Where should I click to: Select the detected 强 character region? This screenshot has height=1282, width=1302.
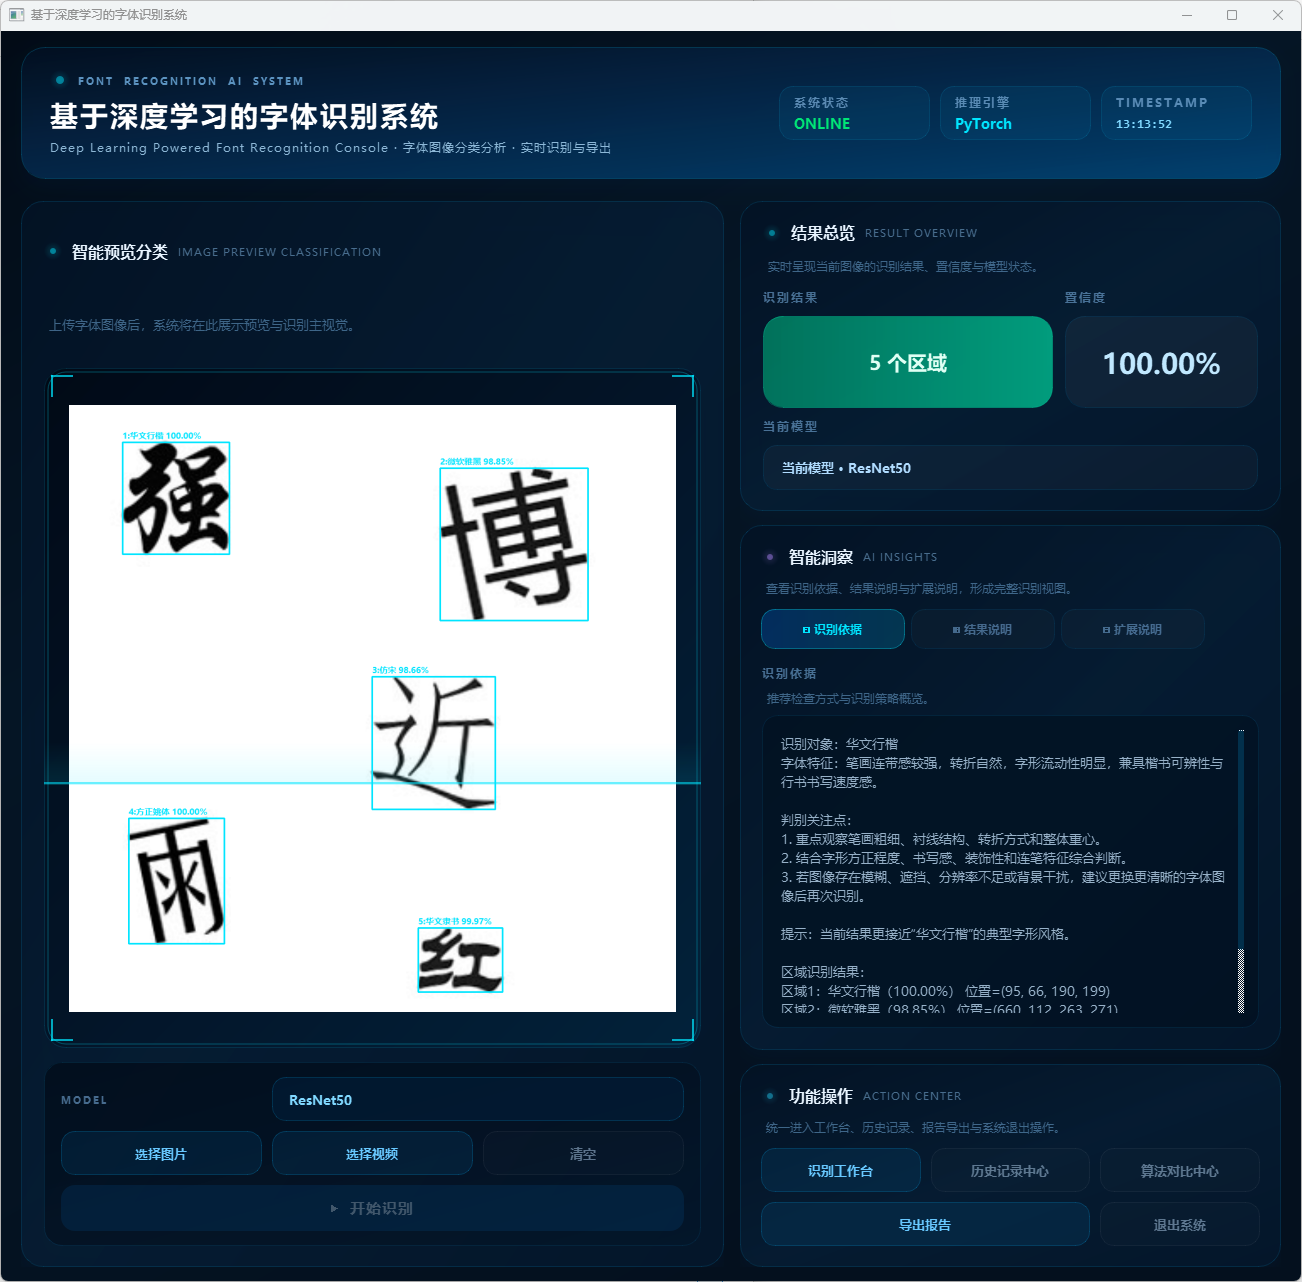coord(176,498)
